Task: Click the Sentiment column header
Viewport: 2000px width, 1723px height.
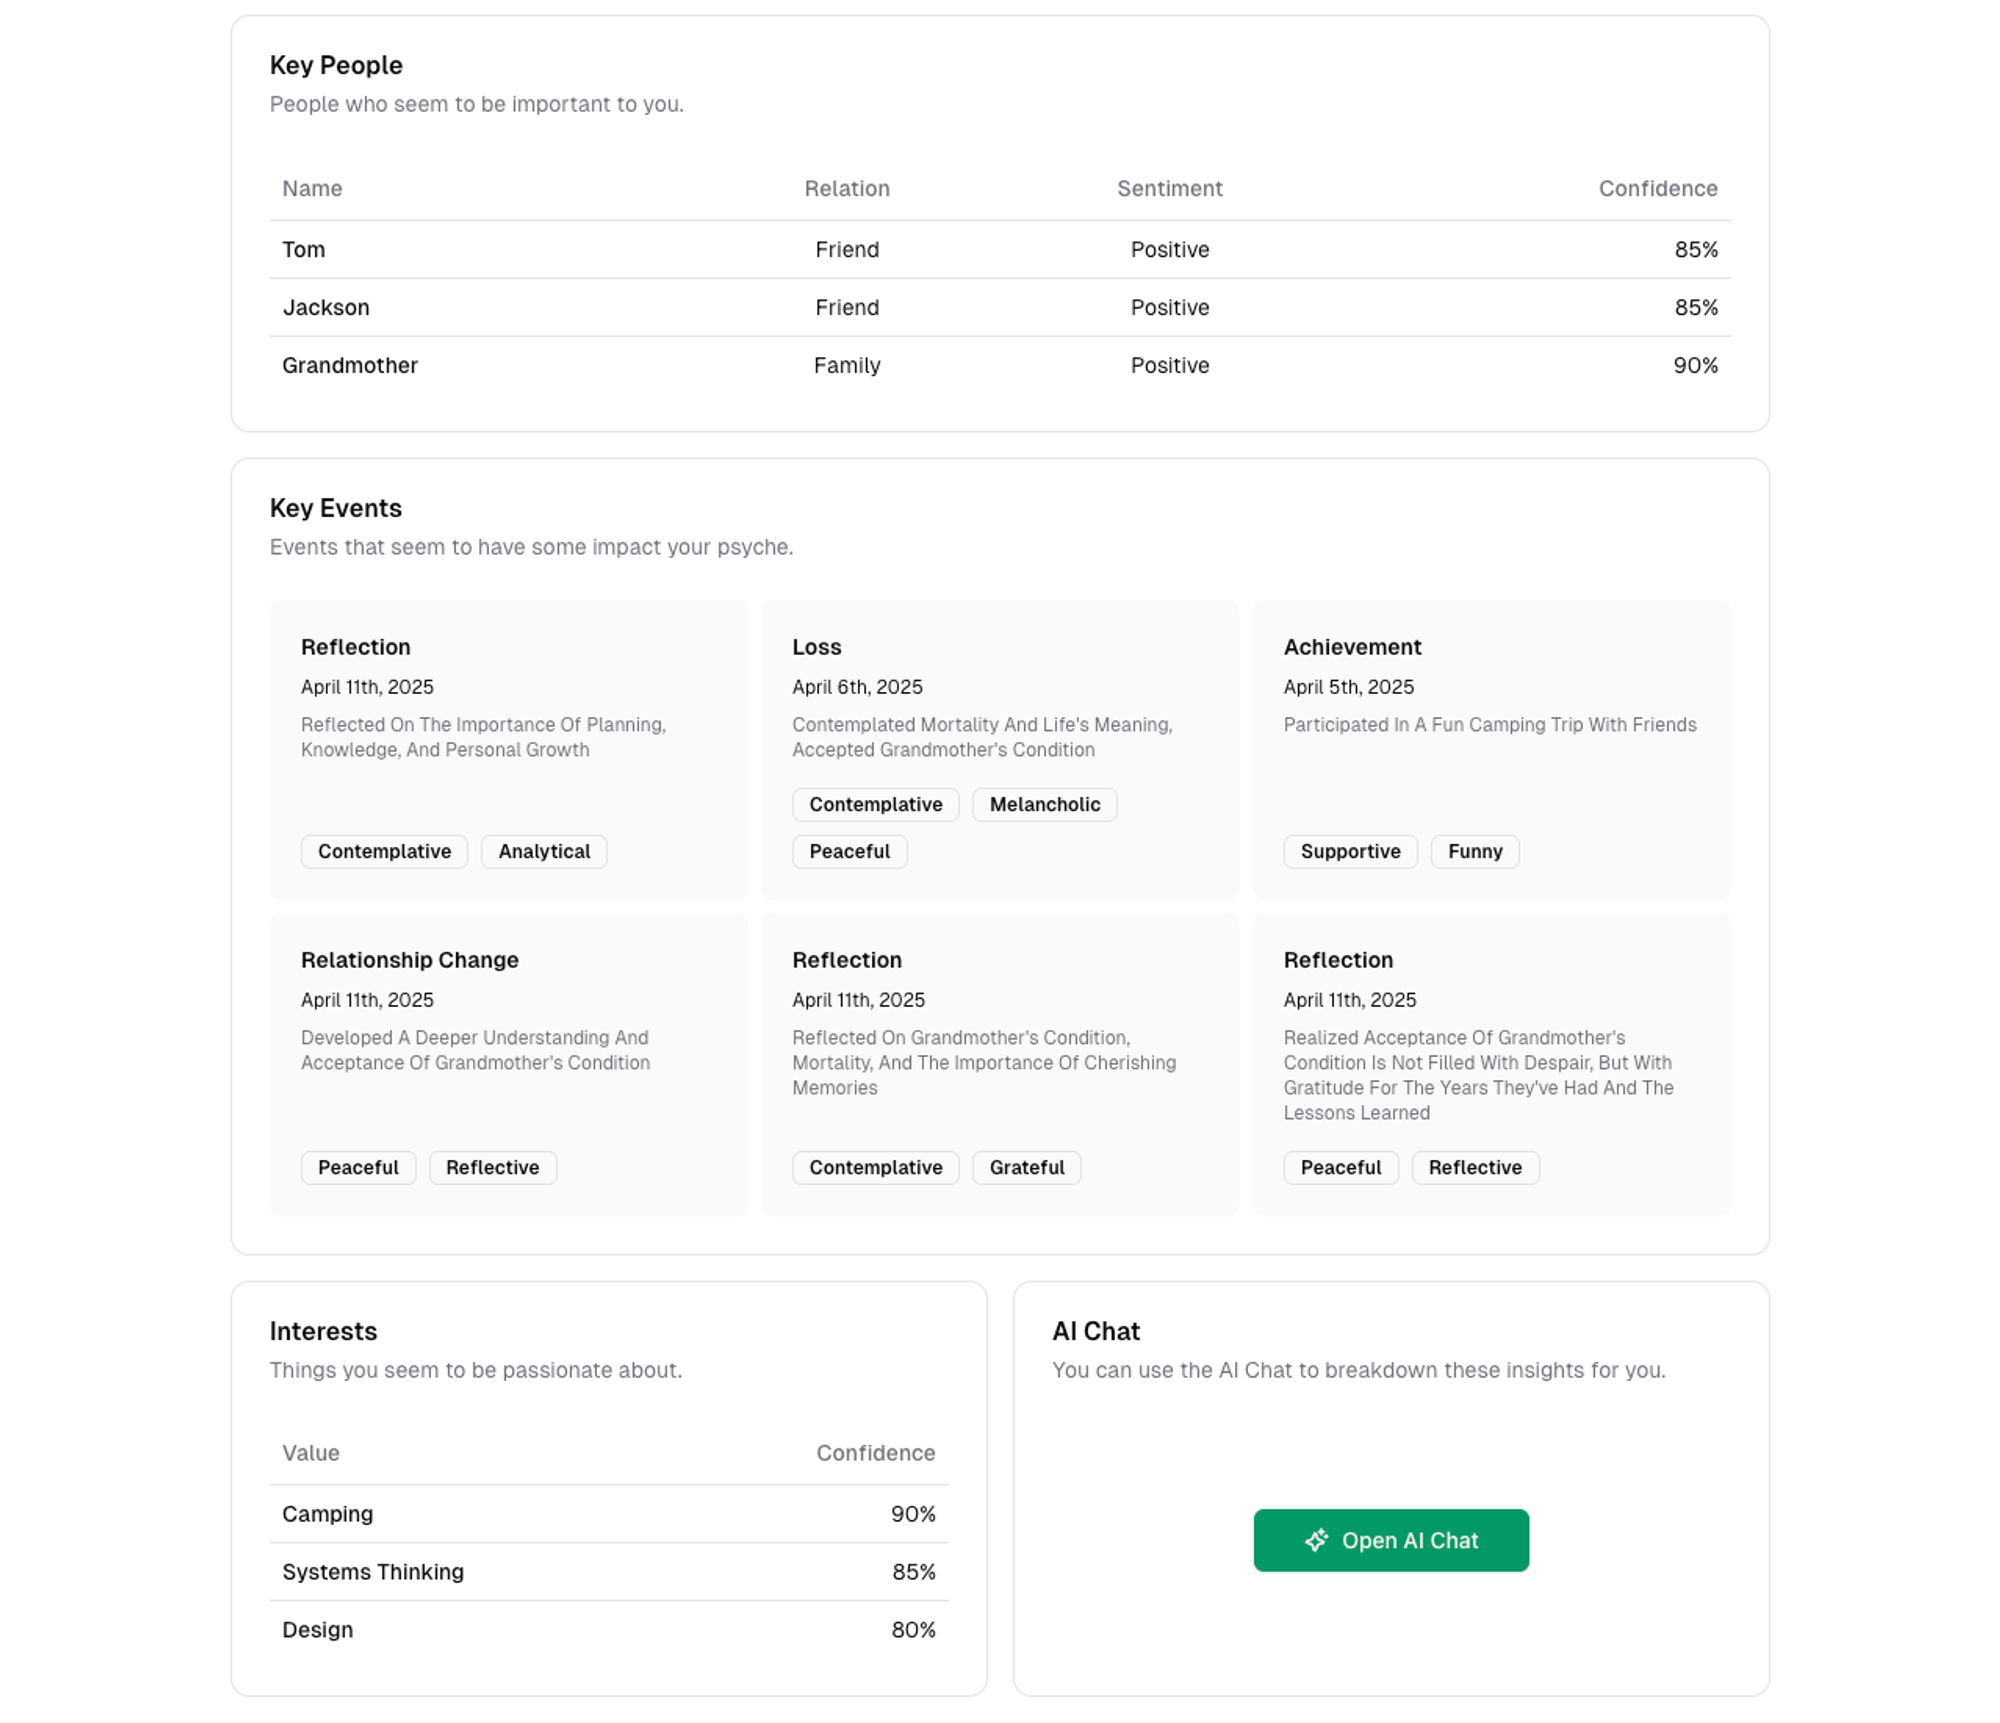Action: [x=1169, y=188]
